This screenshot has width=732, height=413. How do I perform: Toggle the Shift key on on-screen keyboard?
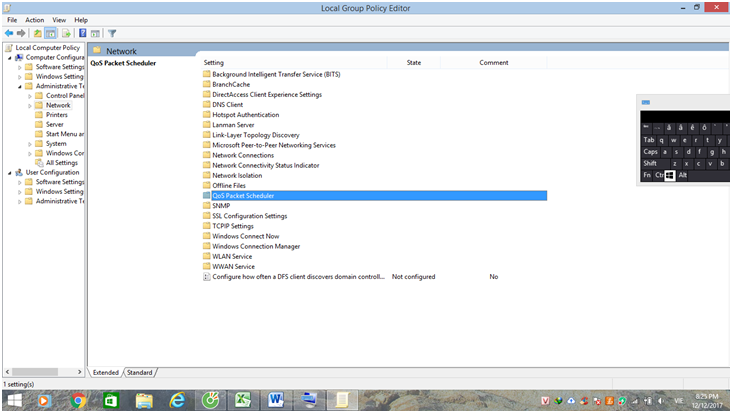[x=651, y=163]
